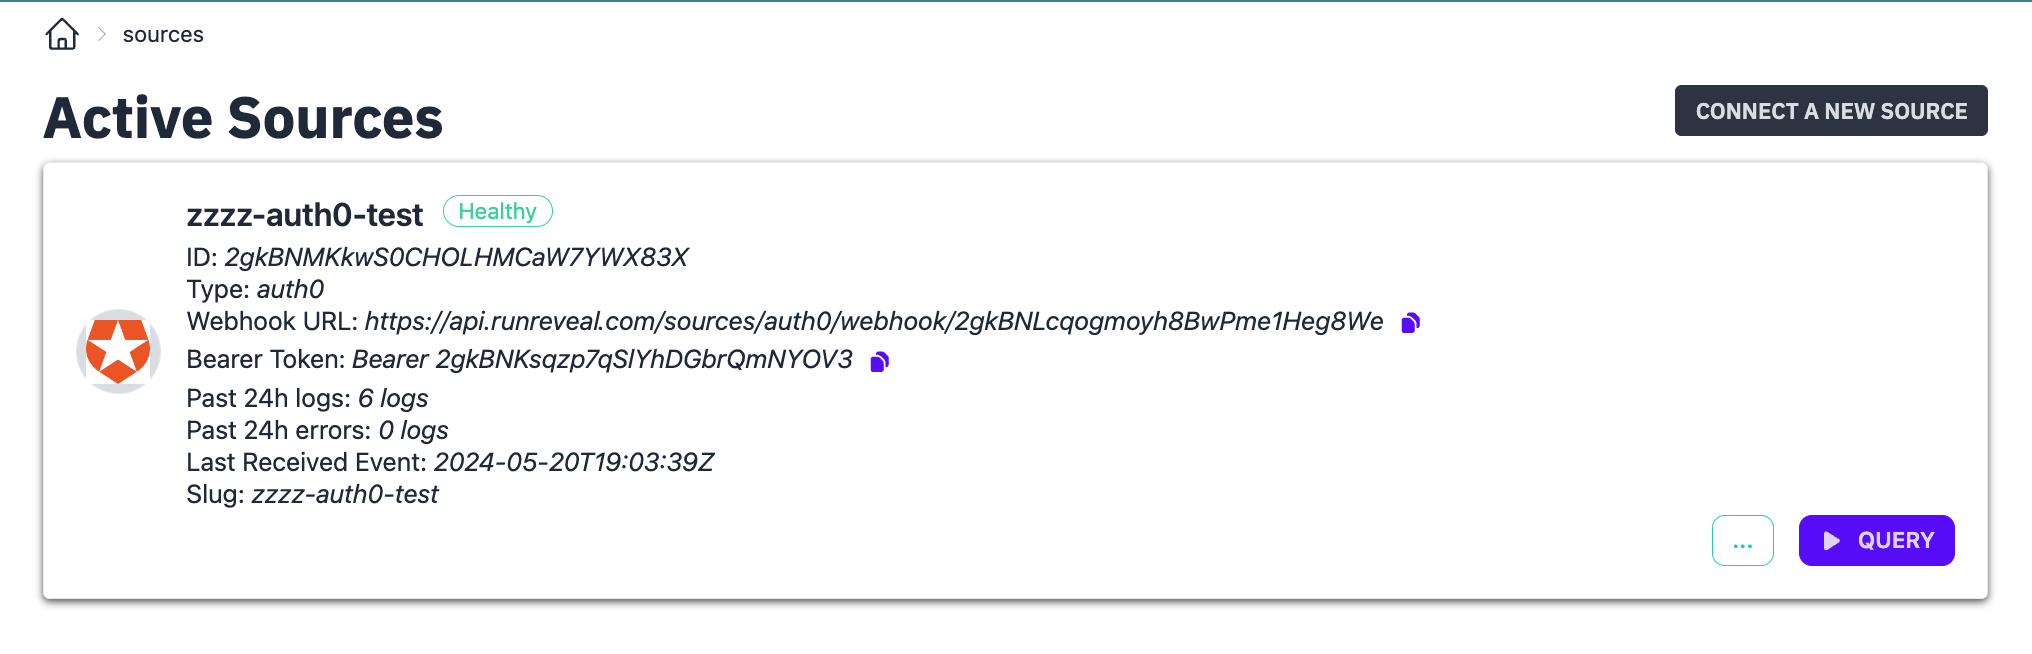Click the Past 24h logs count
Screen dimensions: 2032x654
393,399
